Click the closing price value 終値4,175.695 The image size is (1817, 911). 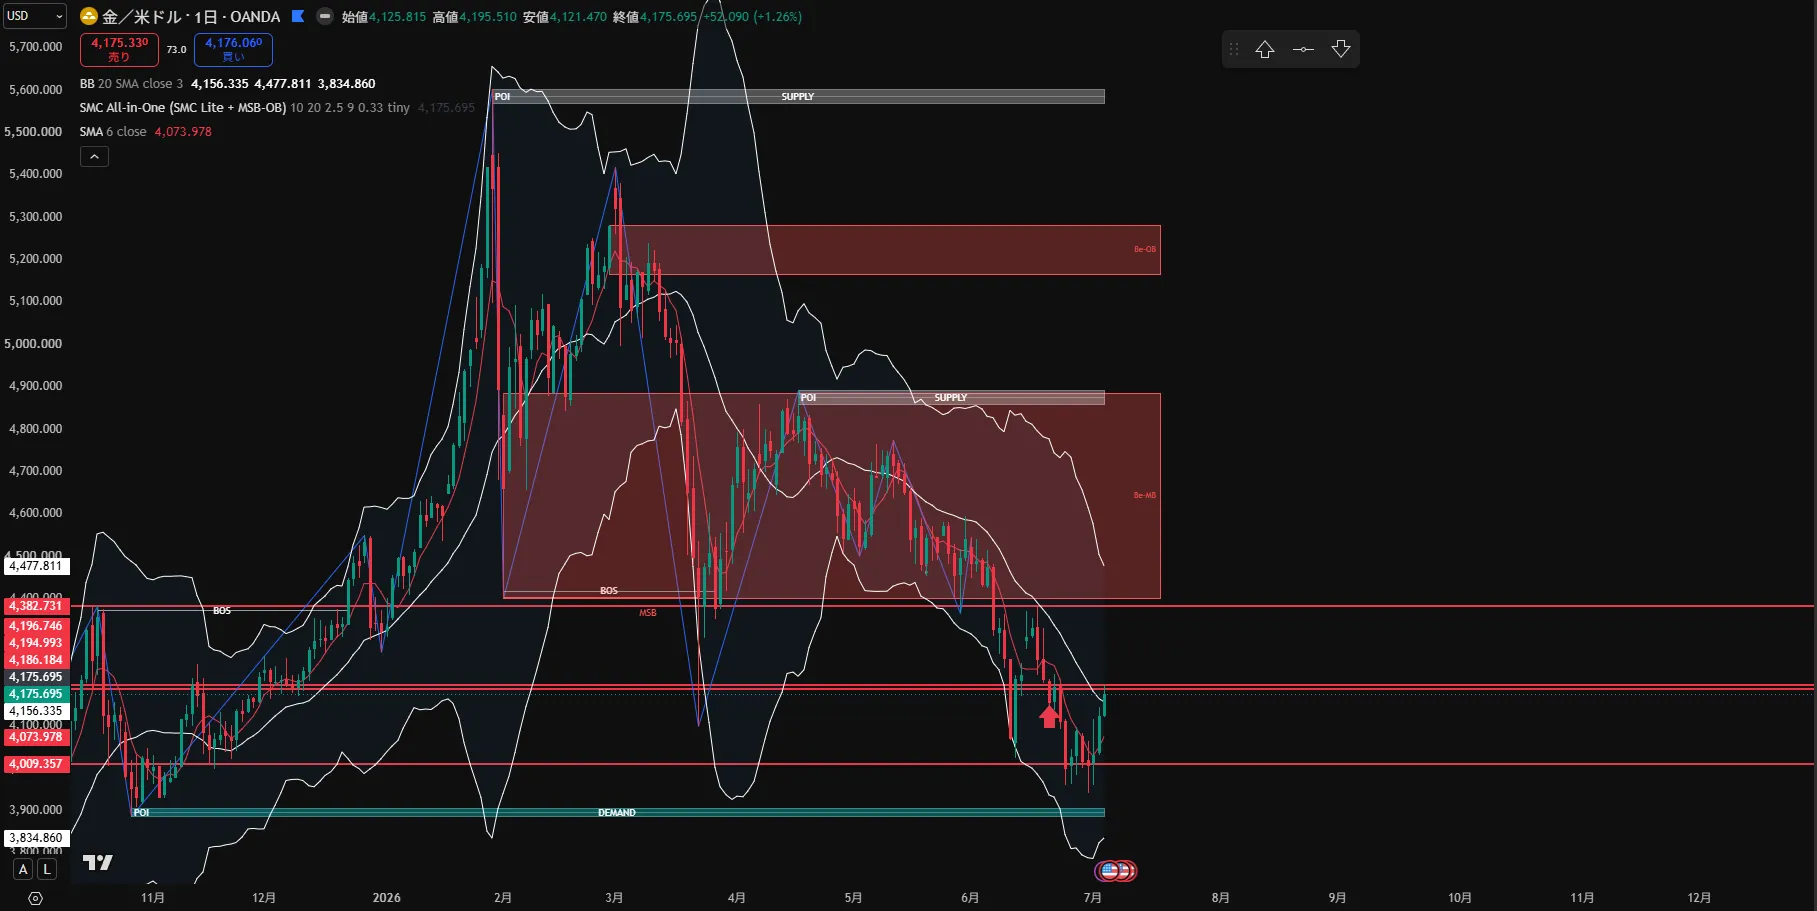655,17
